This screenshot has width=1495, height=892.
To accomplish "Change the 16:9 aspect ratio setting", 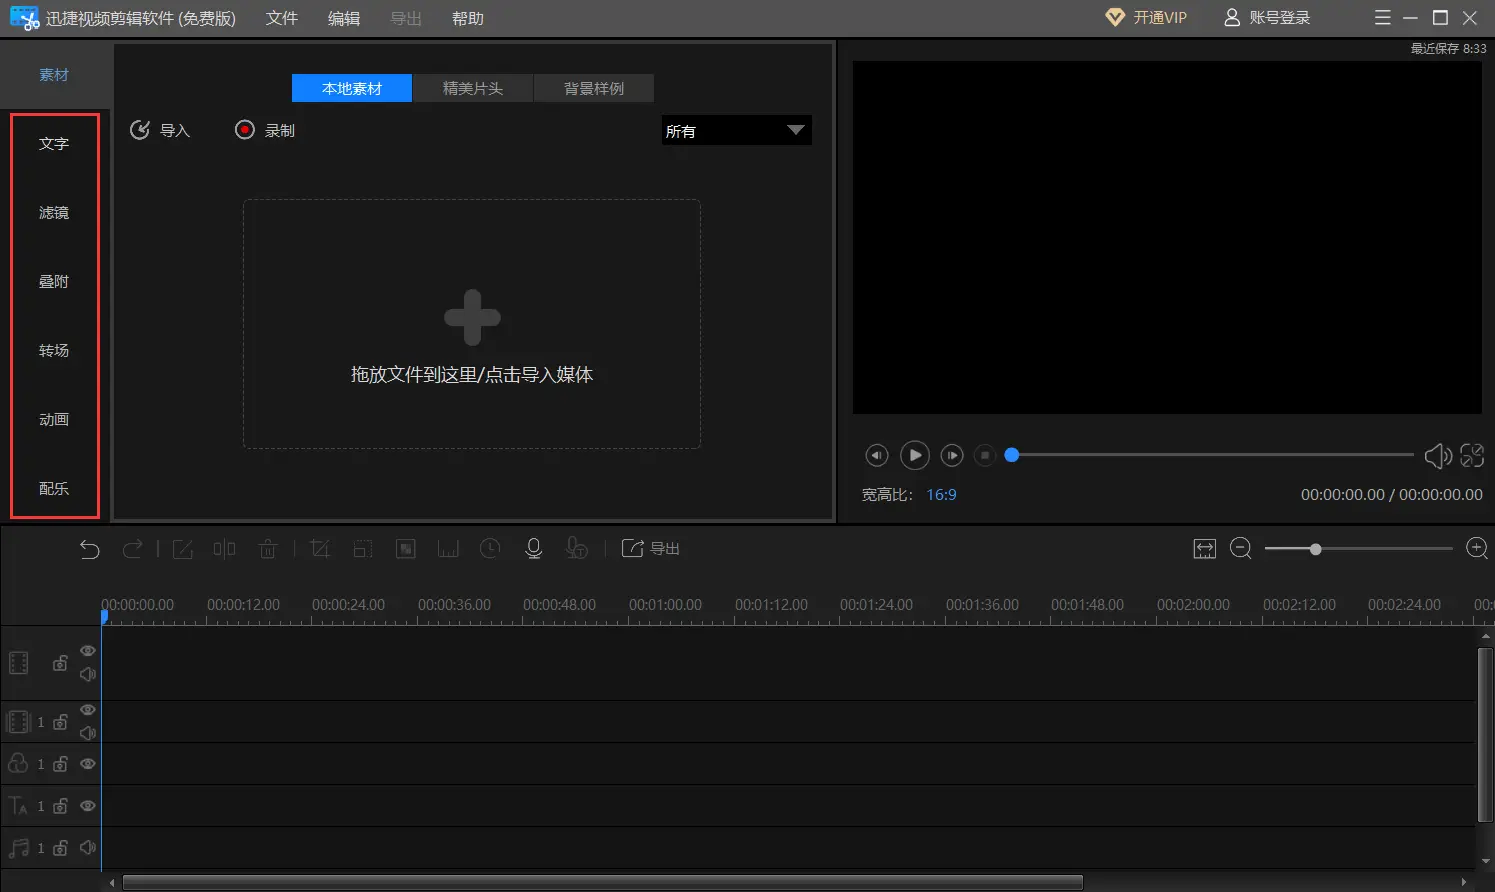I will point(941,495).
